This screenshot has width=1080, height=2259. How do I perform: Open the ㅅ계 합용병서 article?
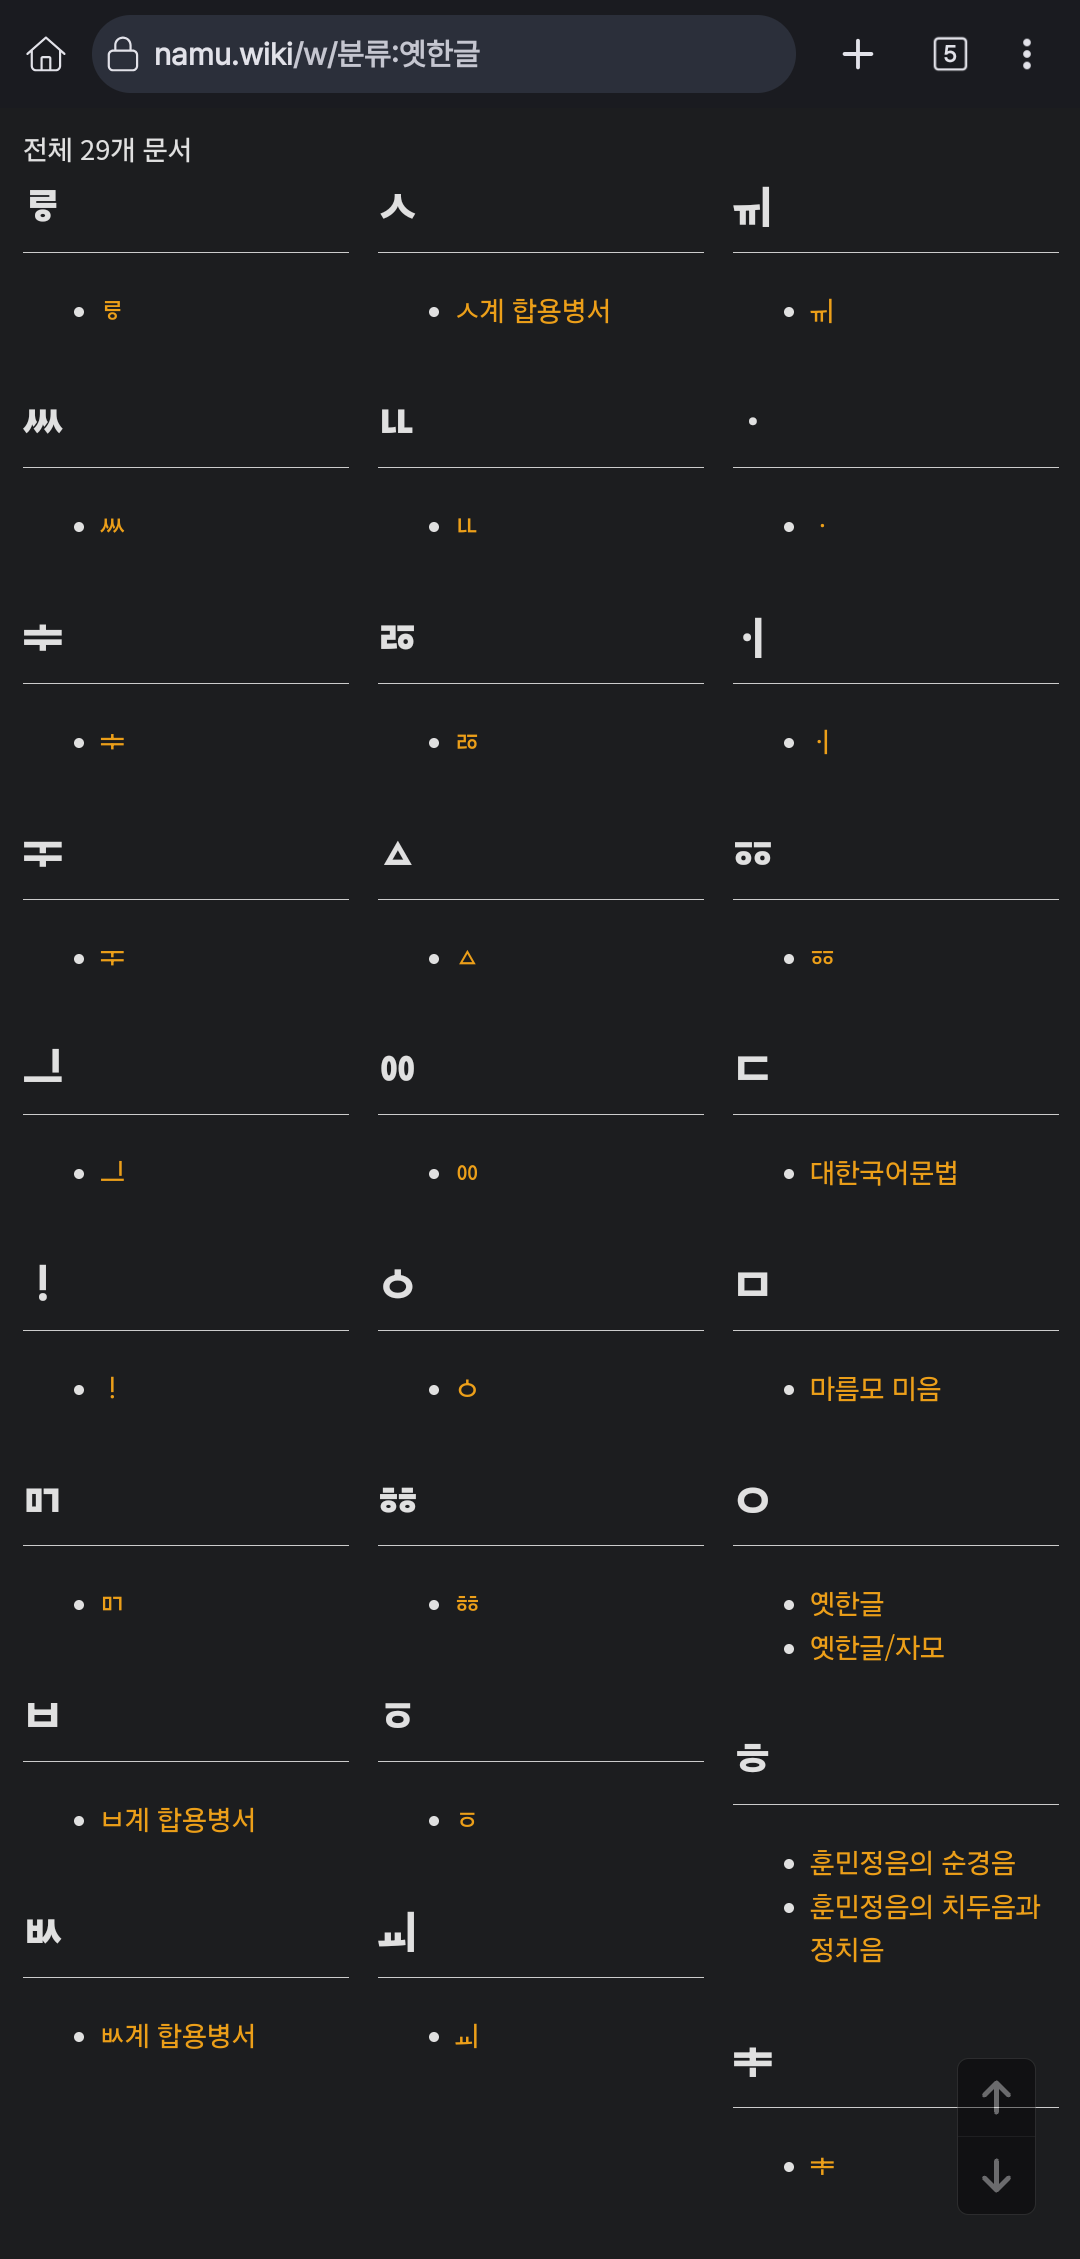533,311
